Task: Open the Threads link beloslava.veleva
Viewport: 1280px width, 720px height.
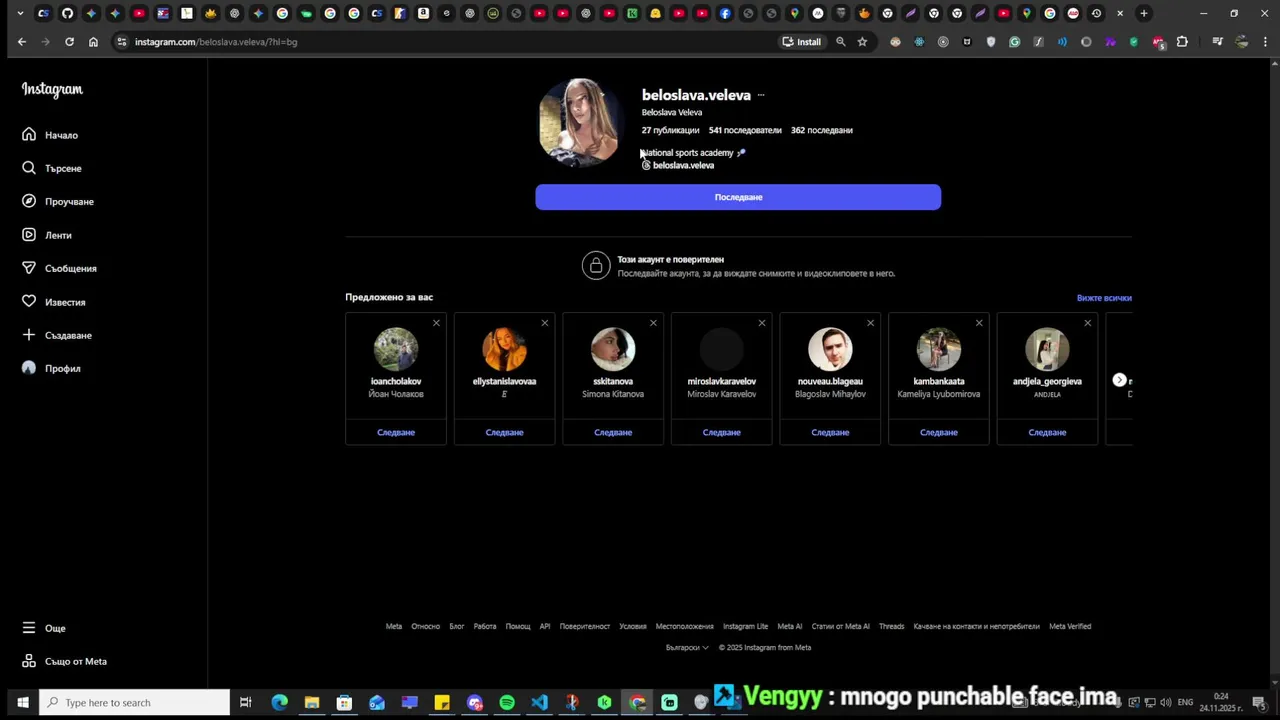Action: (678, 165)
